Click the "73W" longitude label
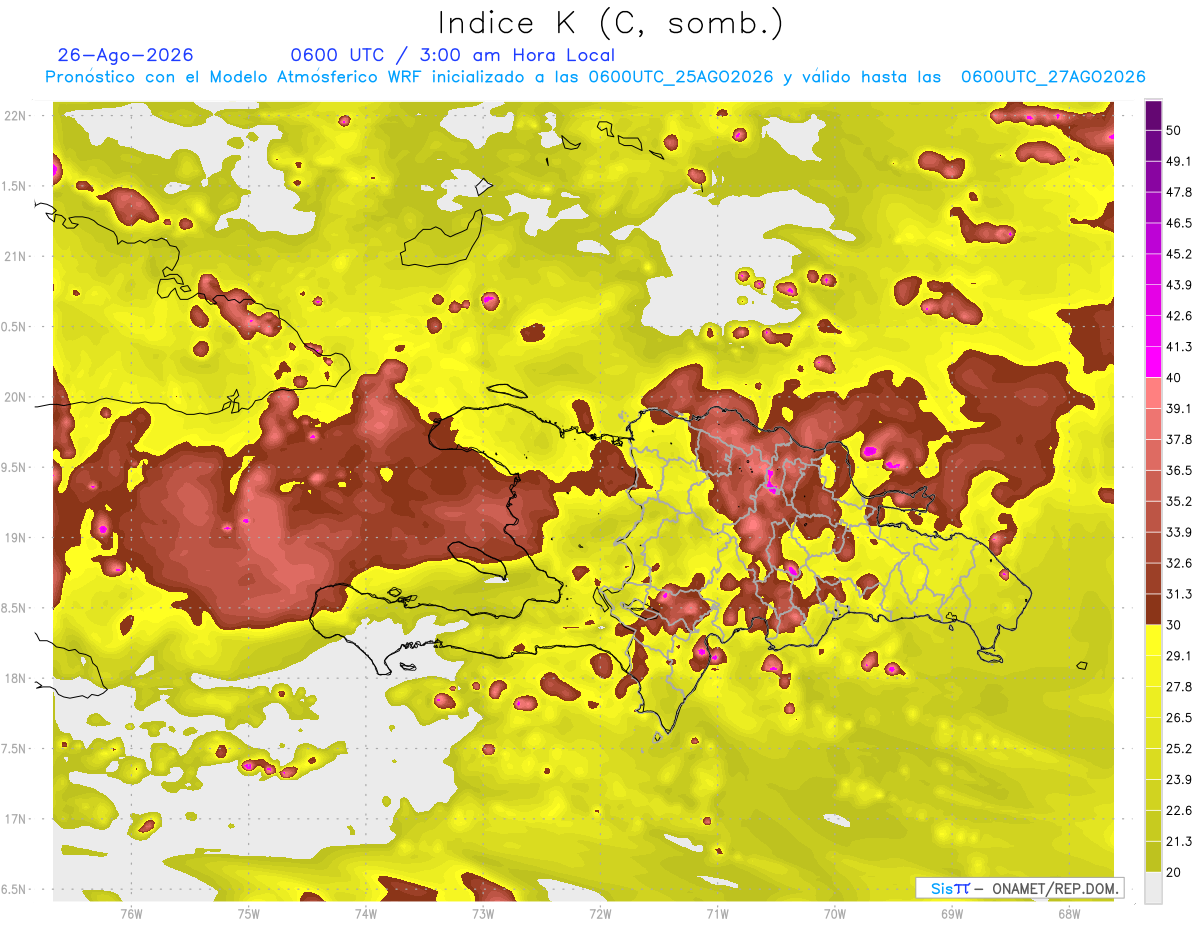The image size is (1200, 927). pos(483,913)
